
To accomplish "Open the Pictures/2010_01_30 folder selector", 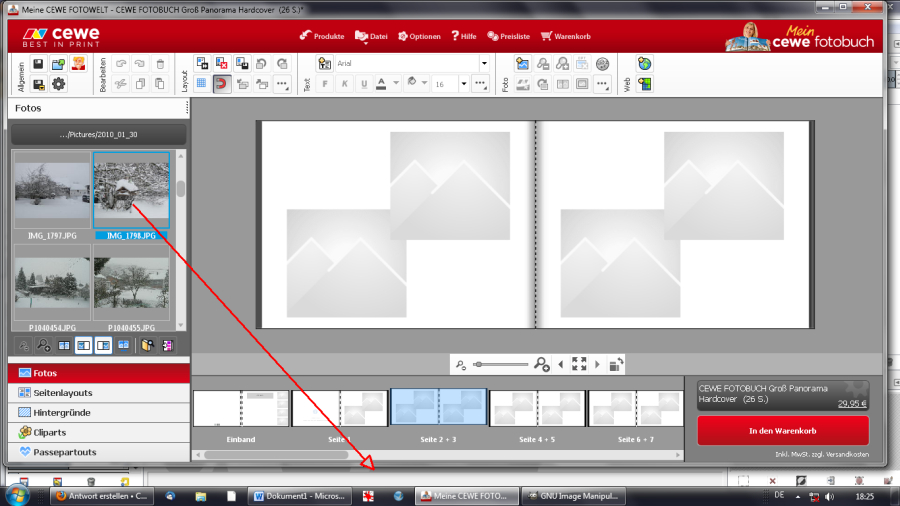I will (99, 135).
